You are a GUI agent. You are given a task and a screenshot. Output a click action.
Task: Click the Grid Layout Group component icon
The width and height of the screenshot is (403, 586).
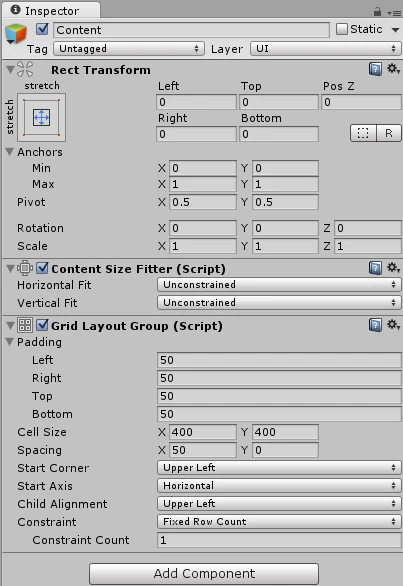pos(25,325)
